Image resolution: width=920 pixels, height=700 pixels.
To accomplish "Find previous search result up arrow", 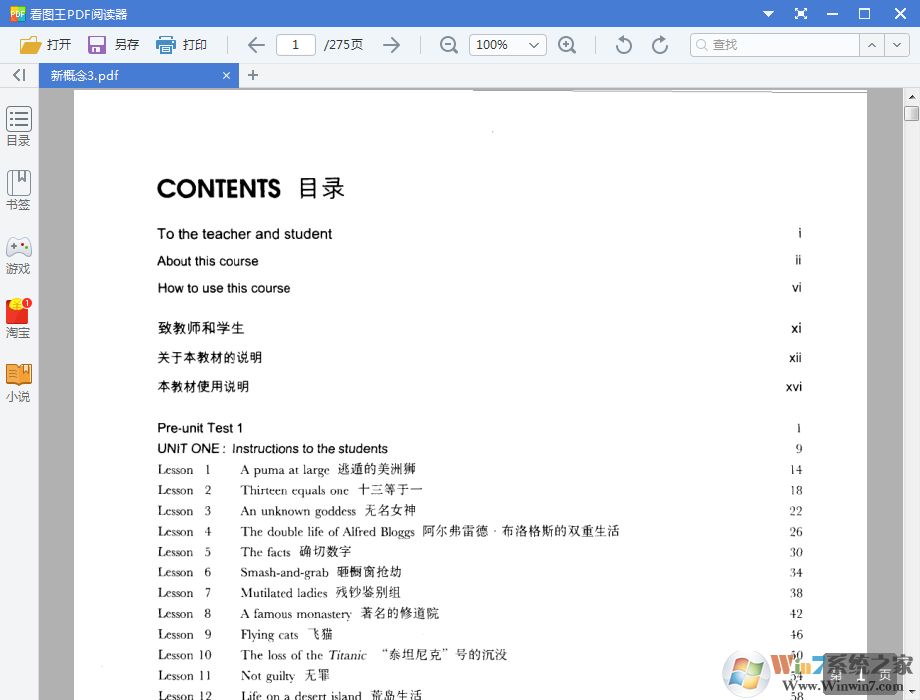I will pyautogui.click(x=872, y=45).
